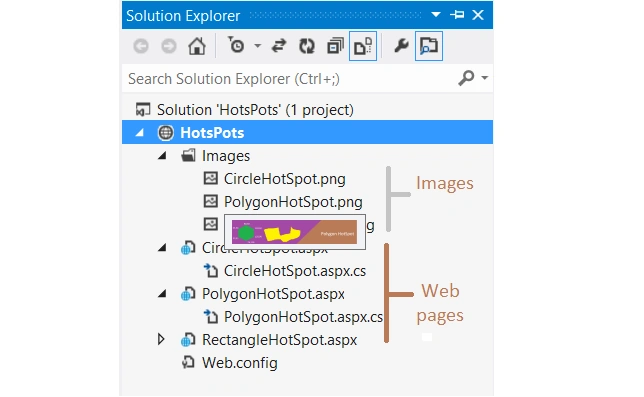Image resolution: width=644 pixels, height=397 pixels.
Task: Click code file icon of CircleHotSpot.aspx.cs
Action: point(211,270)
